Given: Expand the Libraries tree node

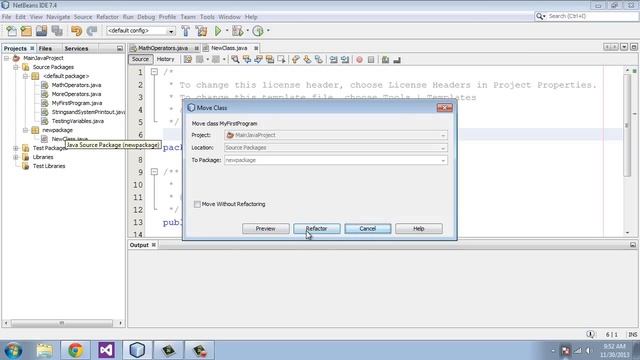Looking at the screenshot, I should pos(16,157).
